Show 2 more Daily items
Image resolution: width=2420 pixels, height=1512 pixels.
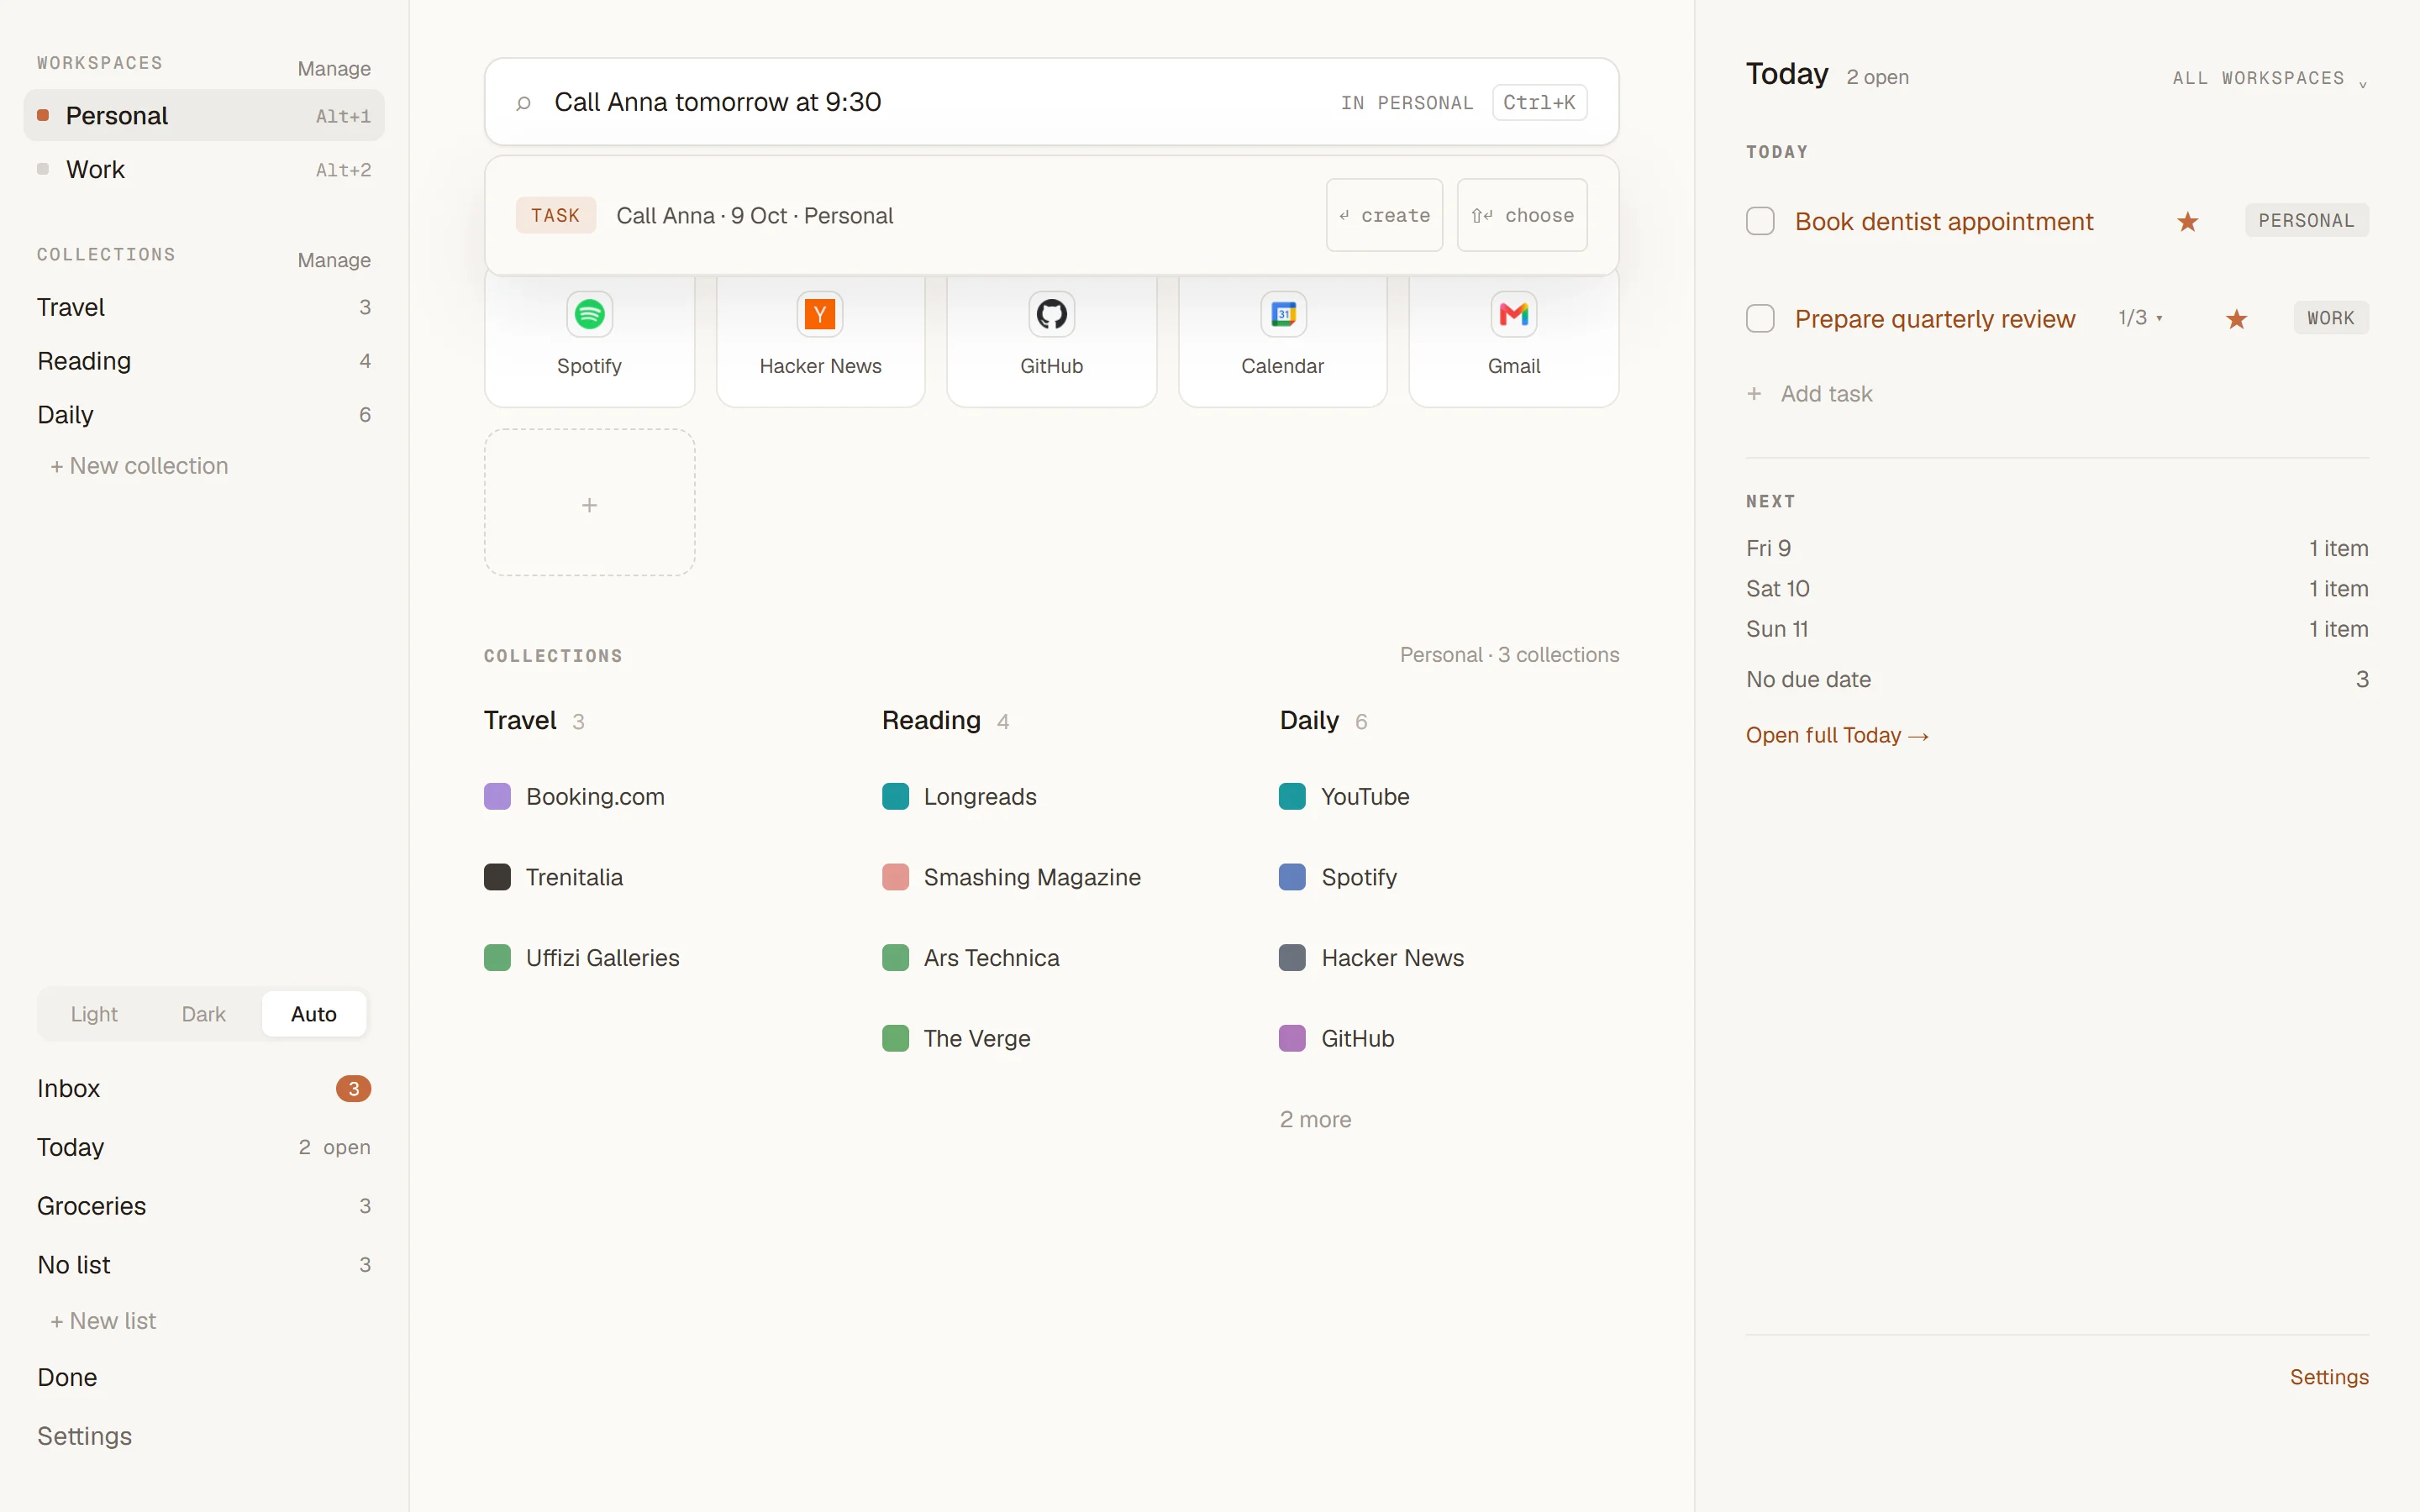click(1315, 1119)
